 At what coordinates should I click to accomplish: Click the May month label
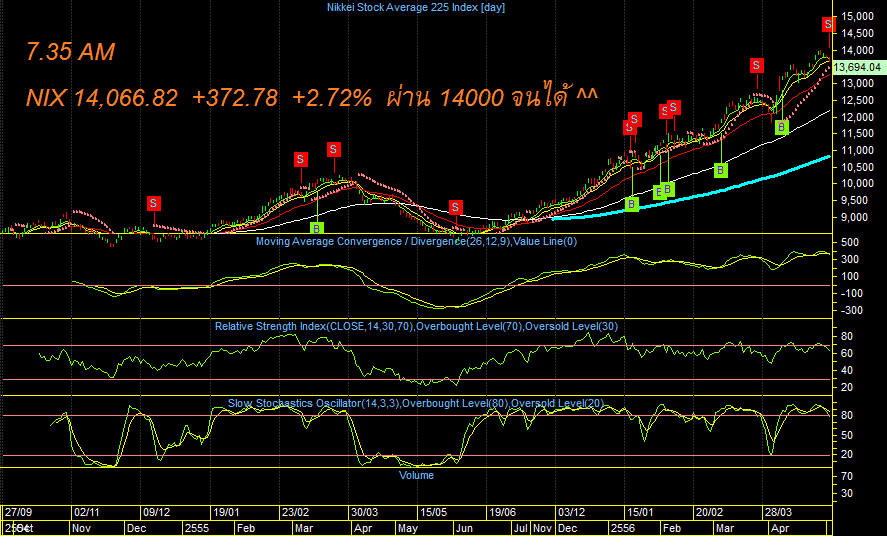tap(408, 528)
